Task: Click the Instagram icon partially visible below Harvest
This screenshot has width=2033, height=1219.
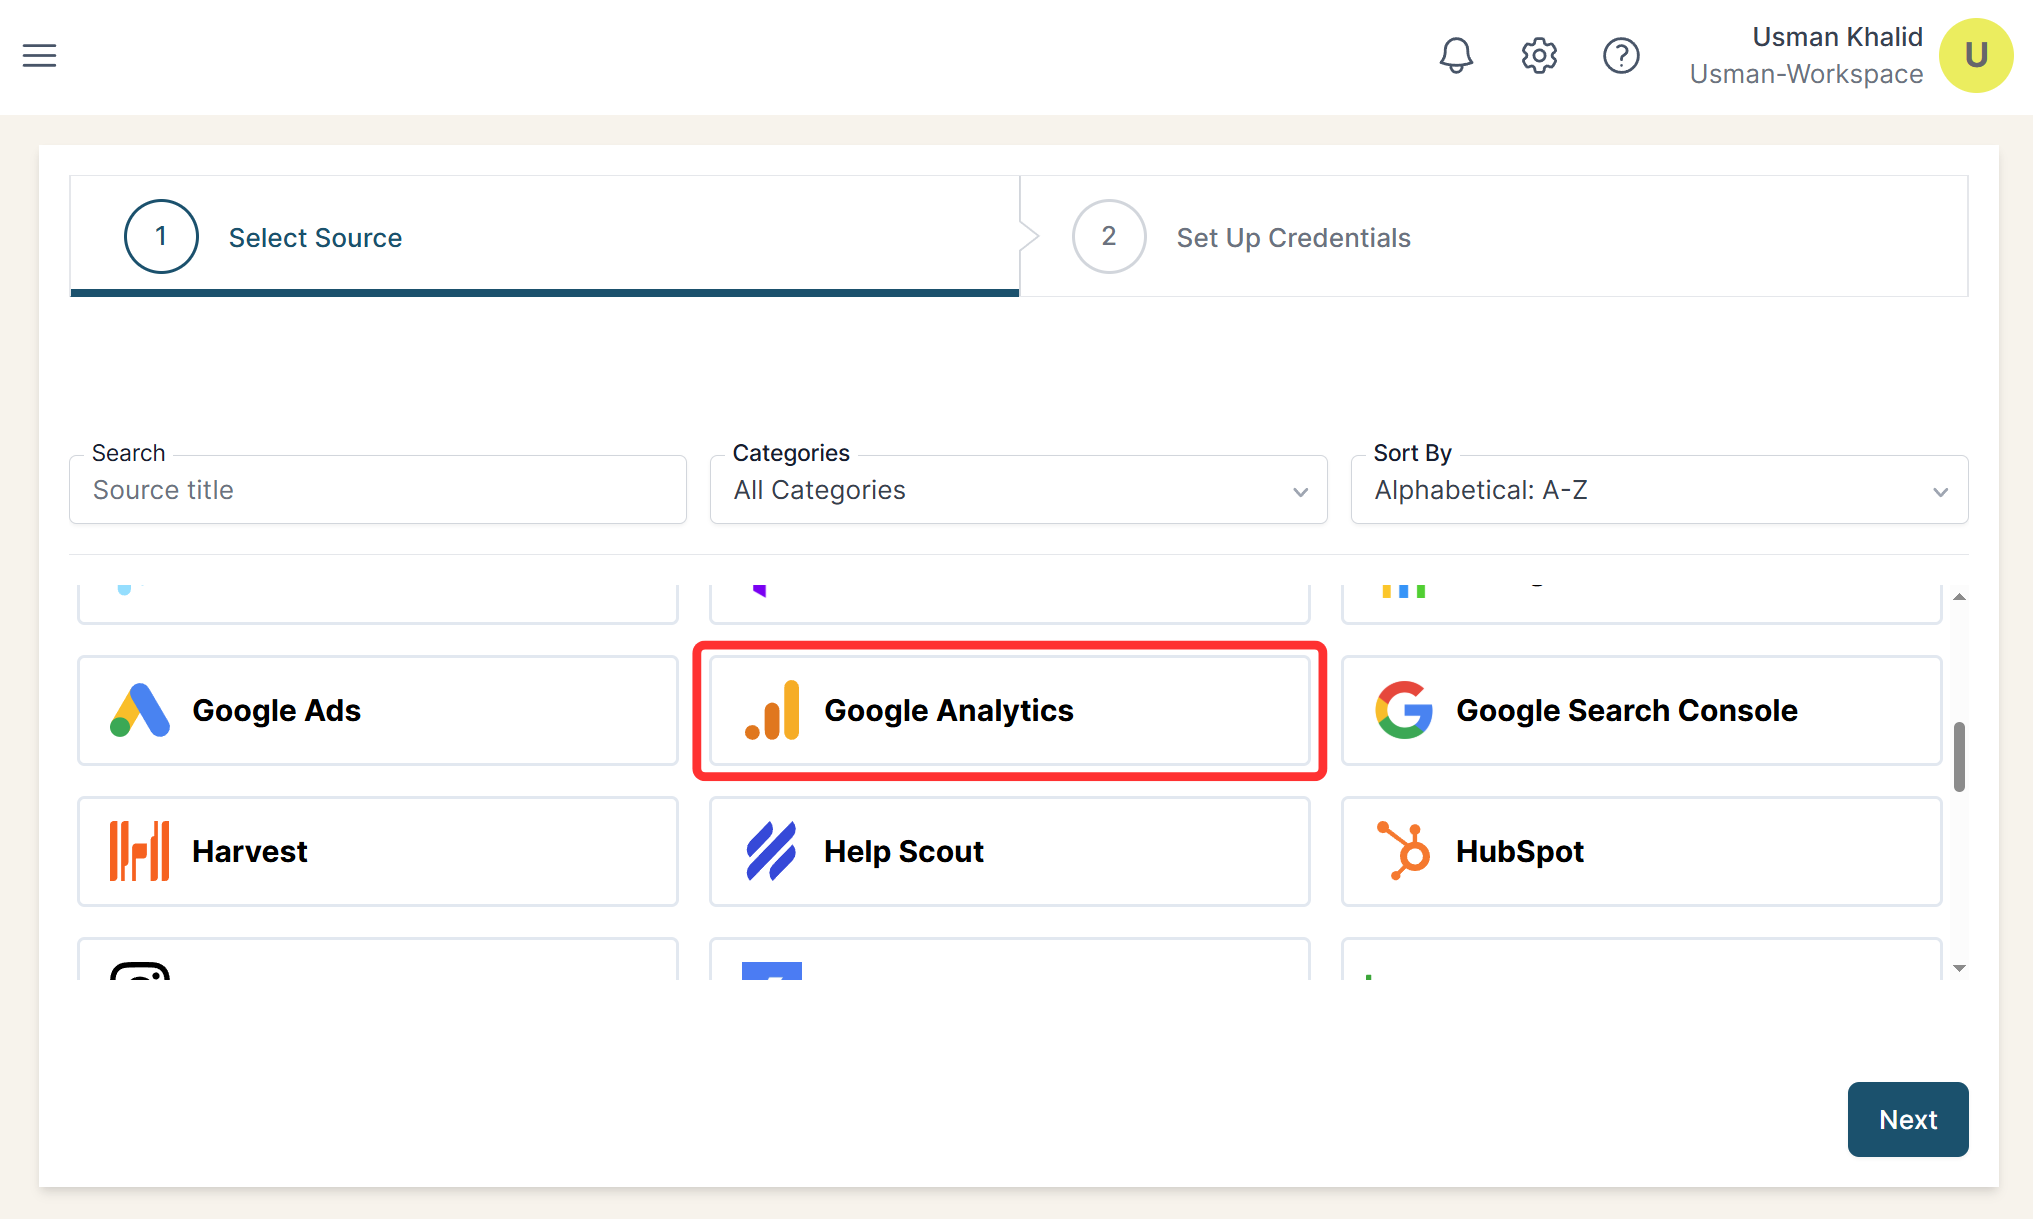Action: click(140, 975)
